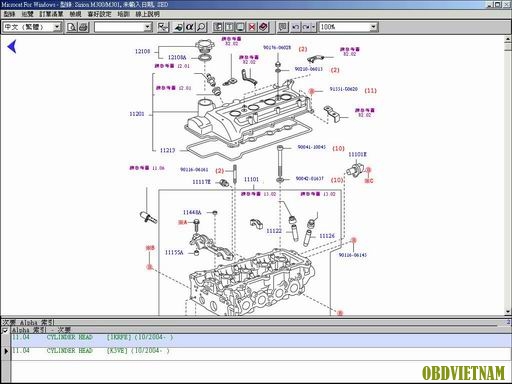The width and height of the screenshot is (512, 384).
Task: Click part number 11101 in diagram
Action: click(251, 179)
